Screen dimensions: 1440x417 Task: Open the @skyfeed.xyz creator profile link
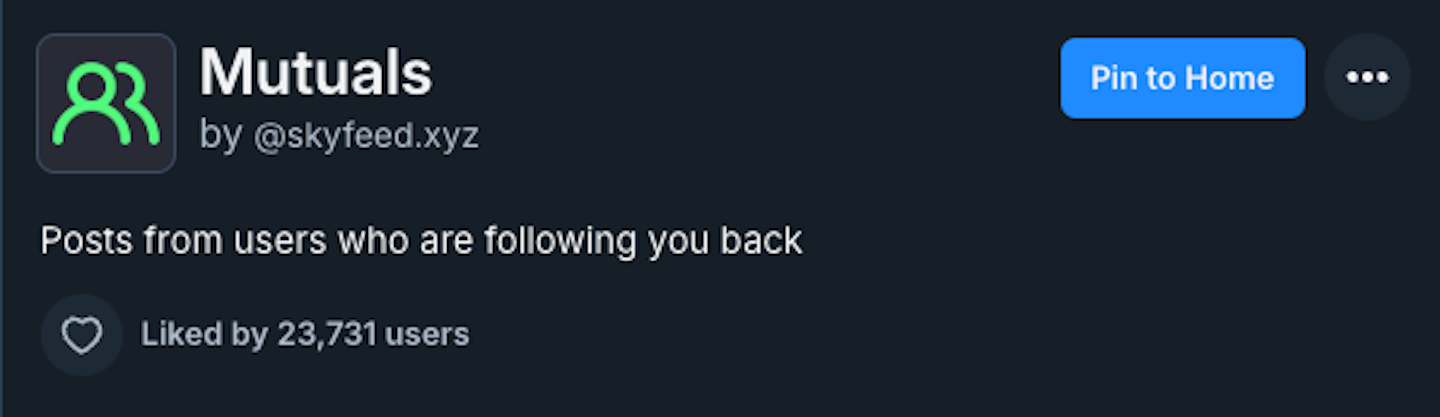pos(366,135)
